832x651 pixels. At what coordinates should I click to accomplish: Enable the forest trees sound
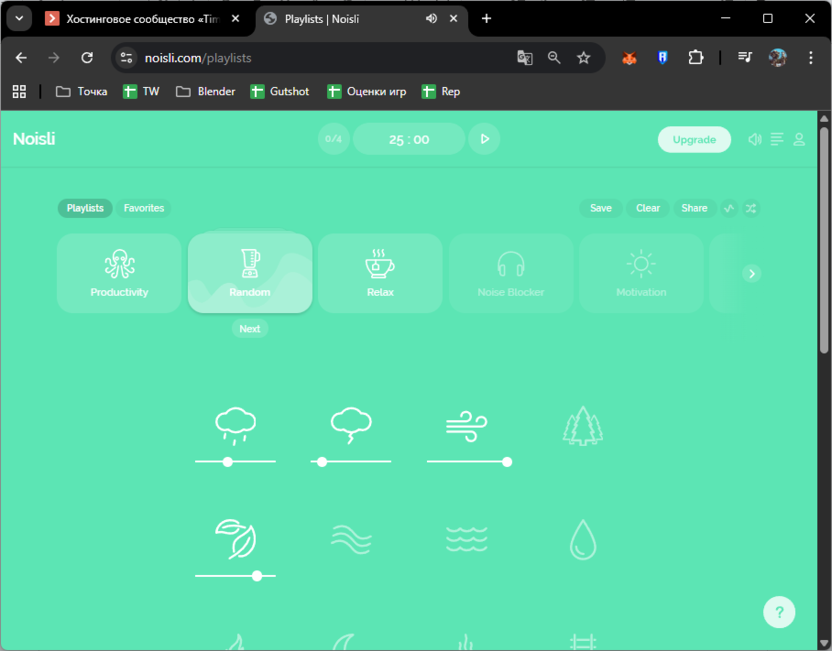click(x=582, y=424)
